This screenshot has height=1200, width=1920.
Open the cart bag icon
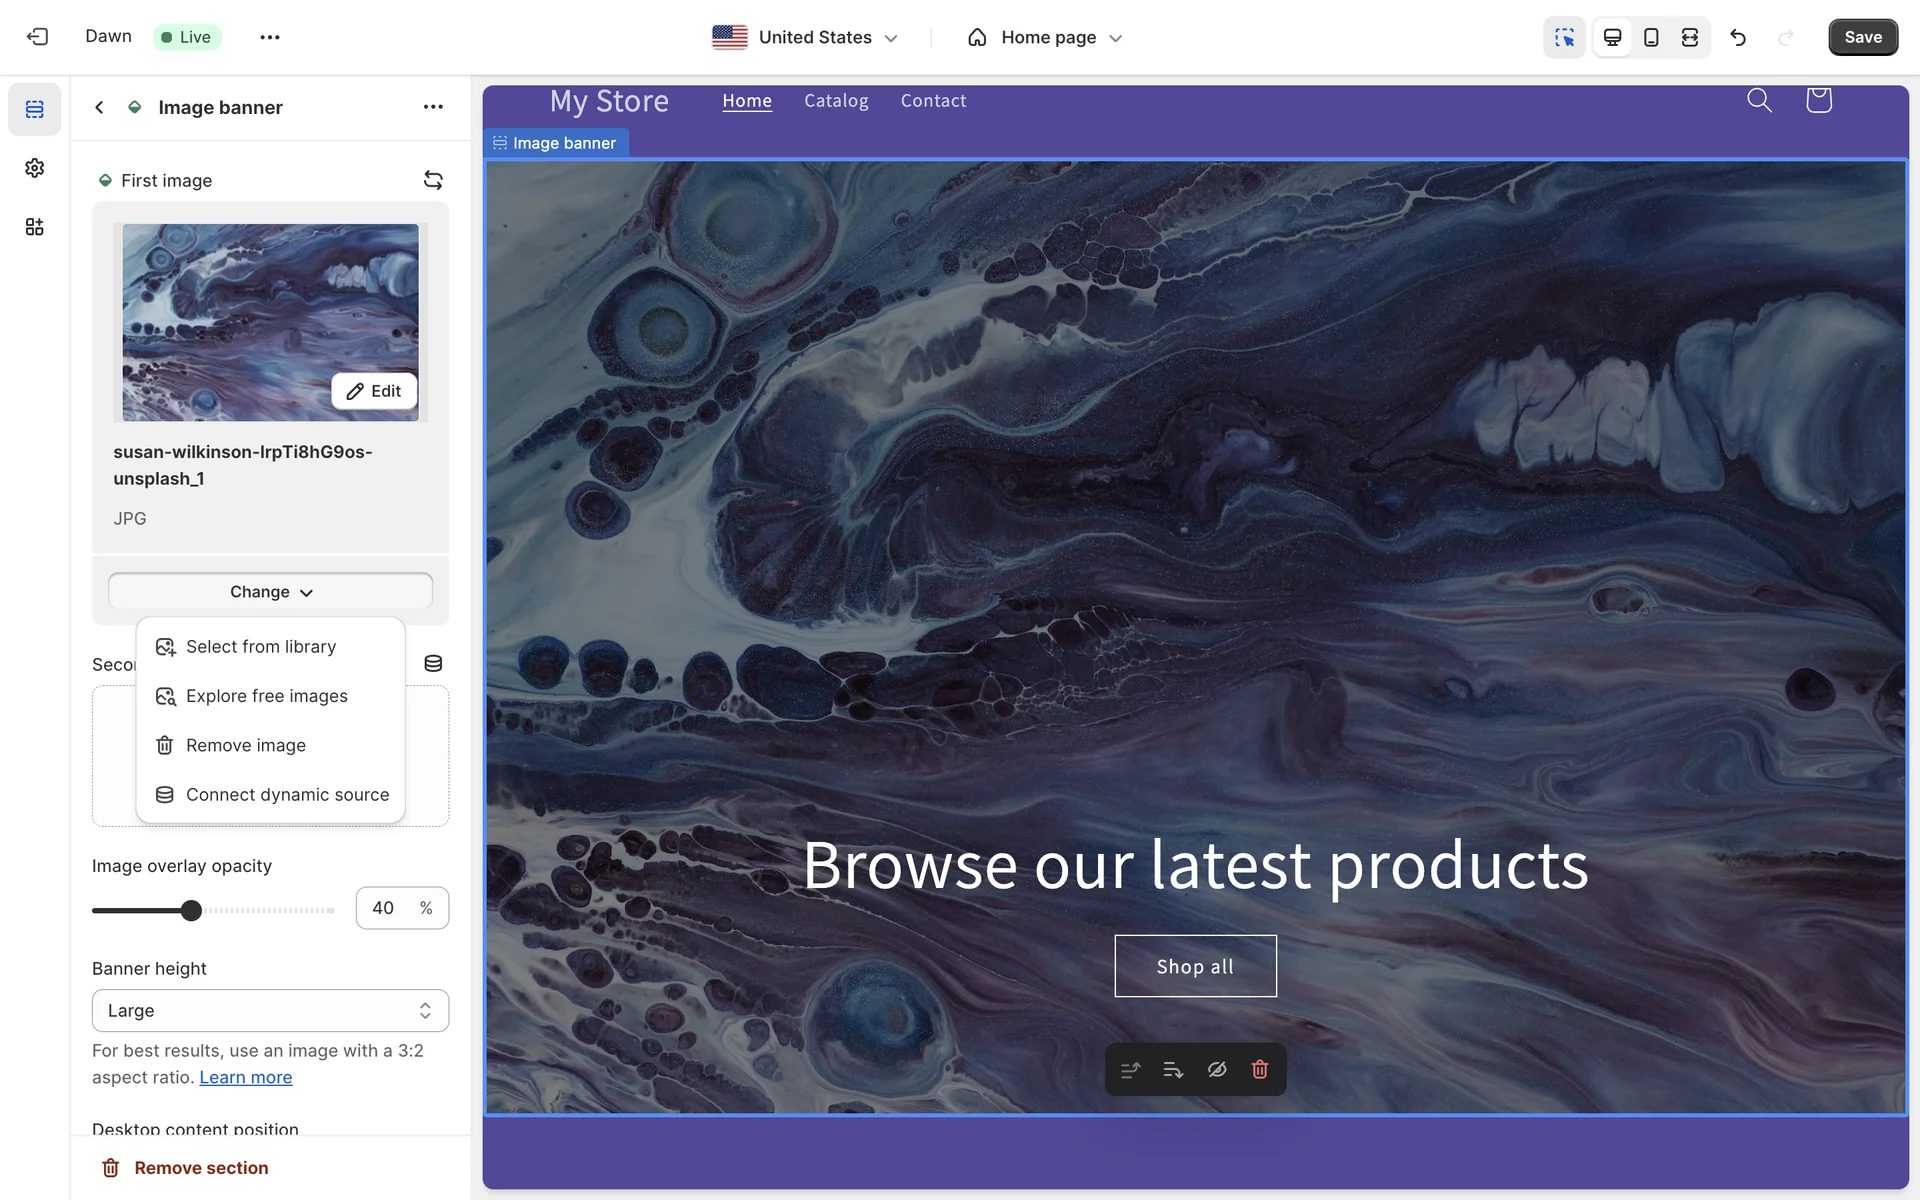(1818, 100)
